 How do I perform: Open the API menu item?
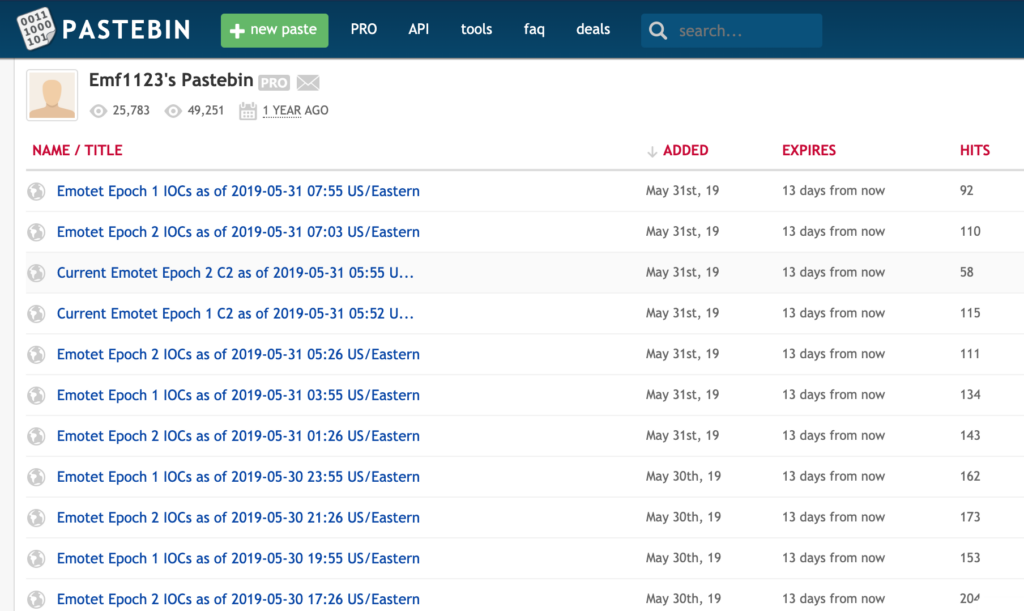point(419,29)
